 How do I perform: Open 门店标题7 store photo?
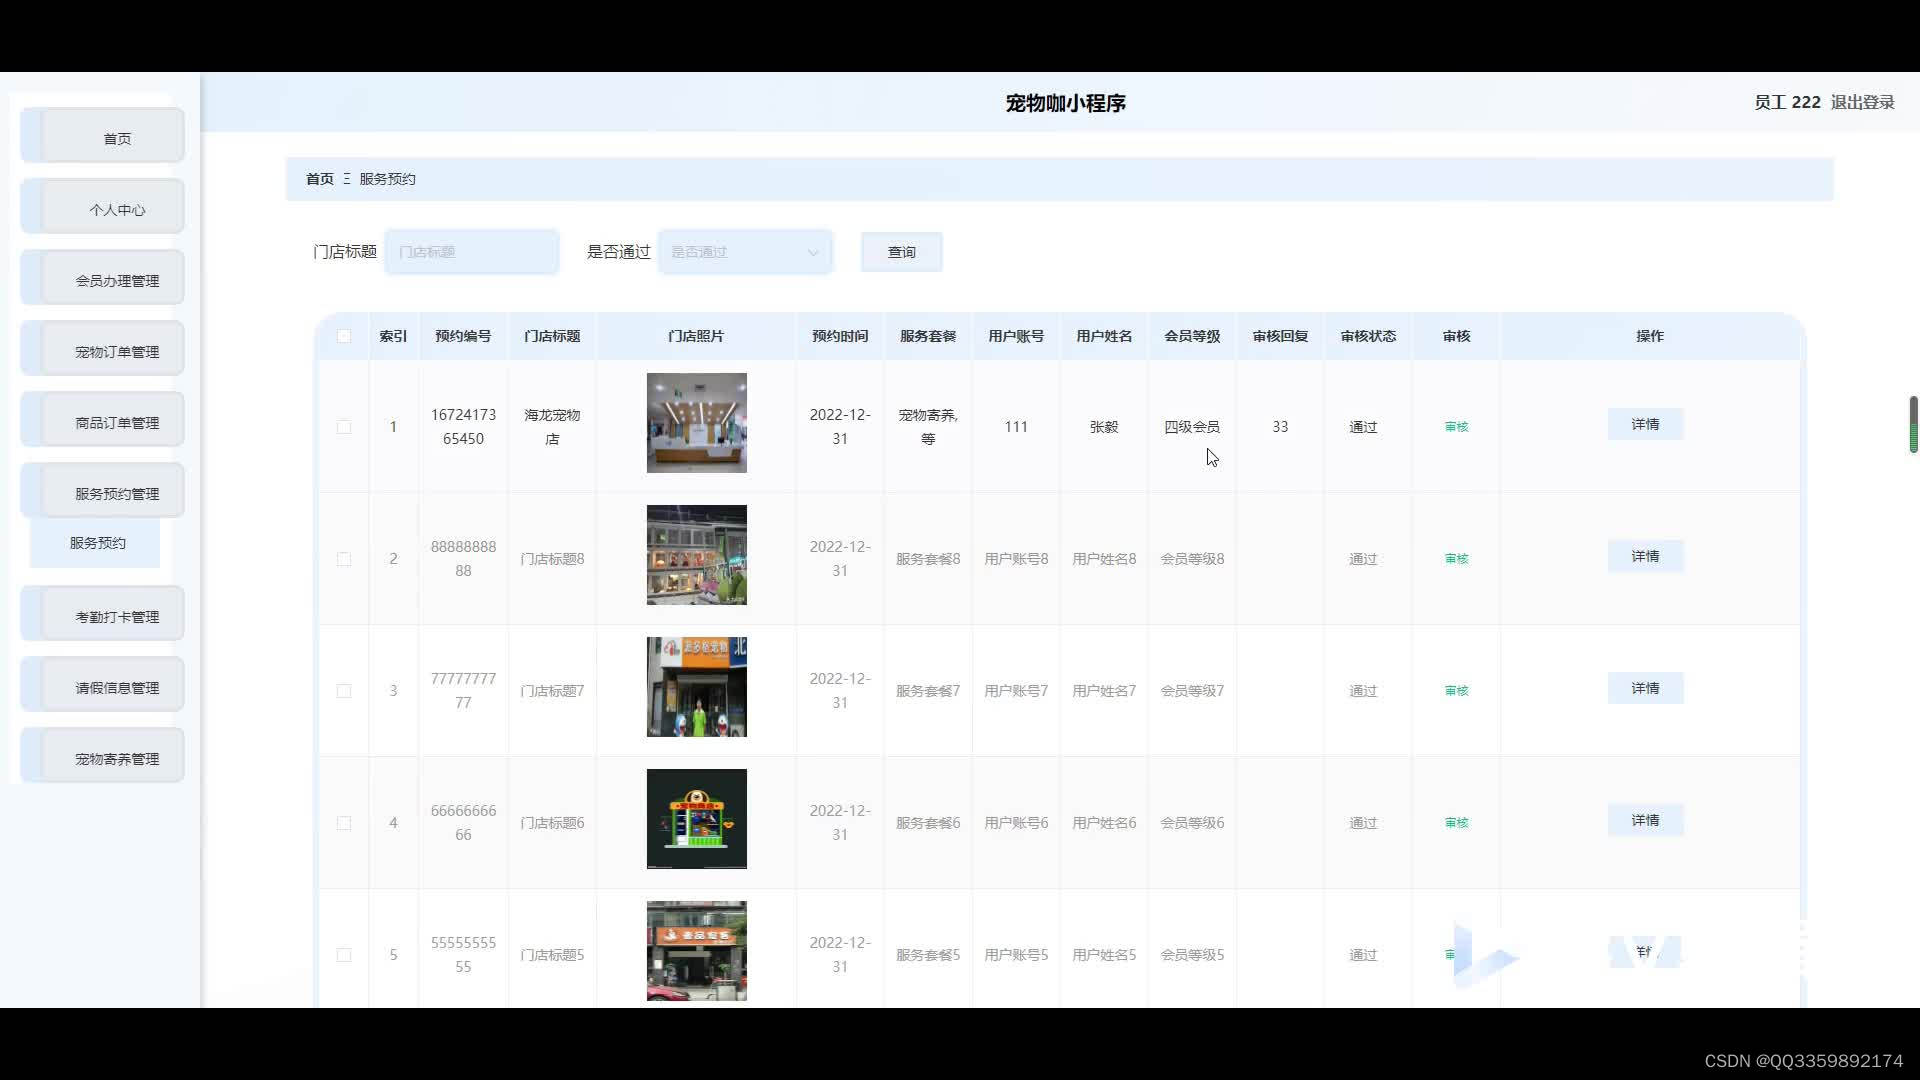pos(696,687)
